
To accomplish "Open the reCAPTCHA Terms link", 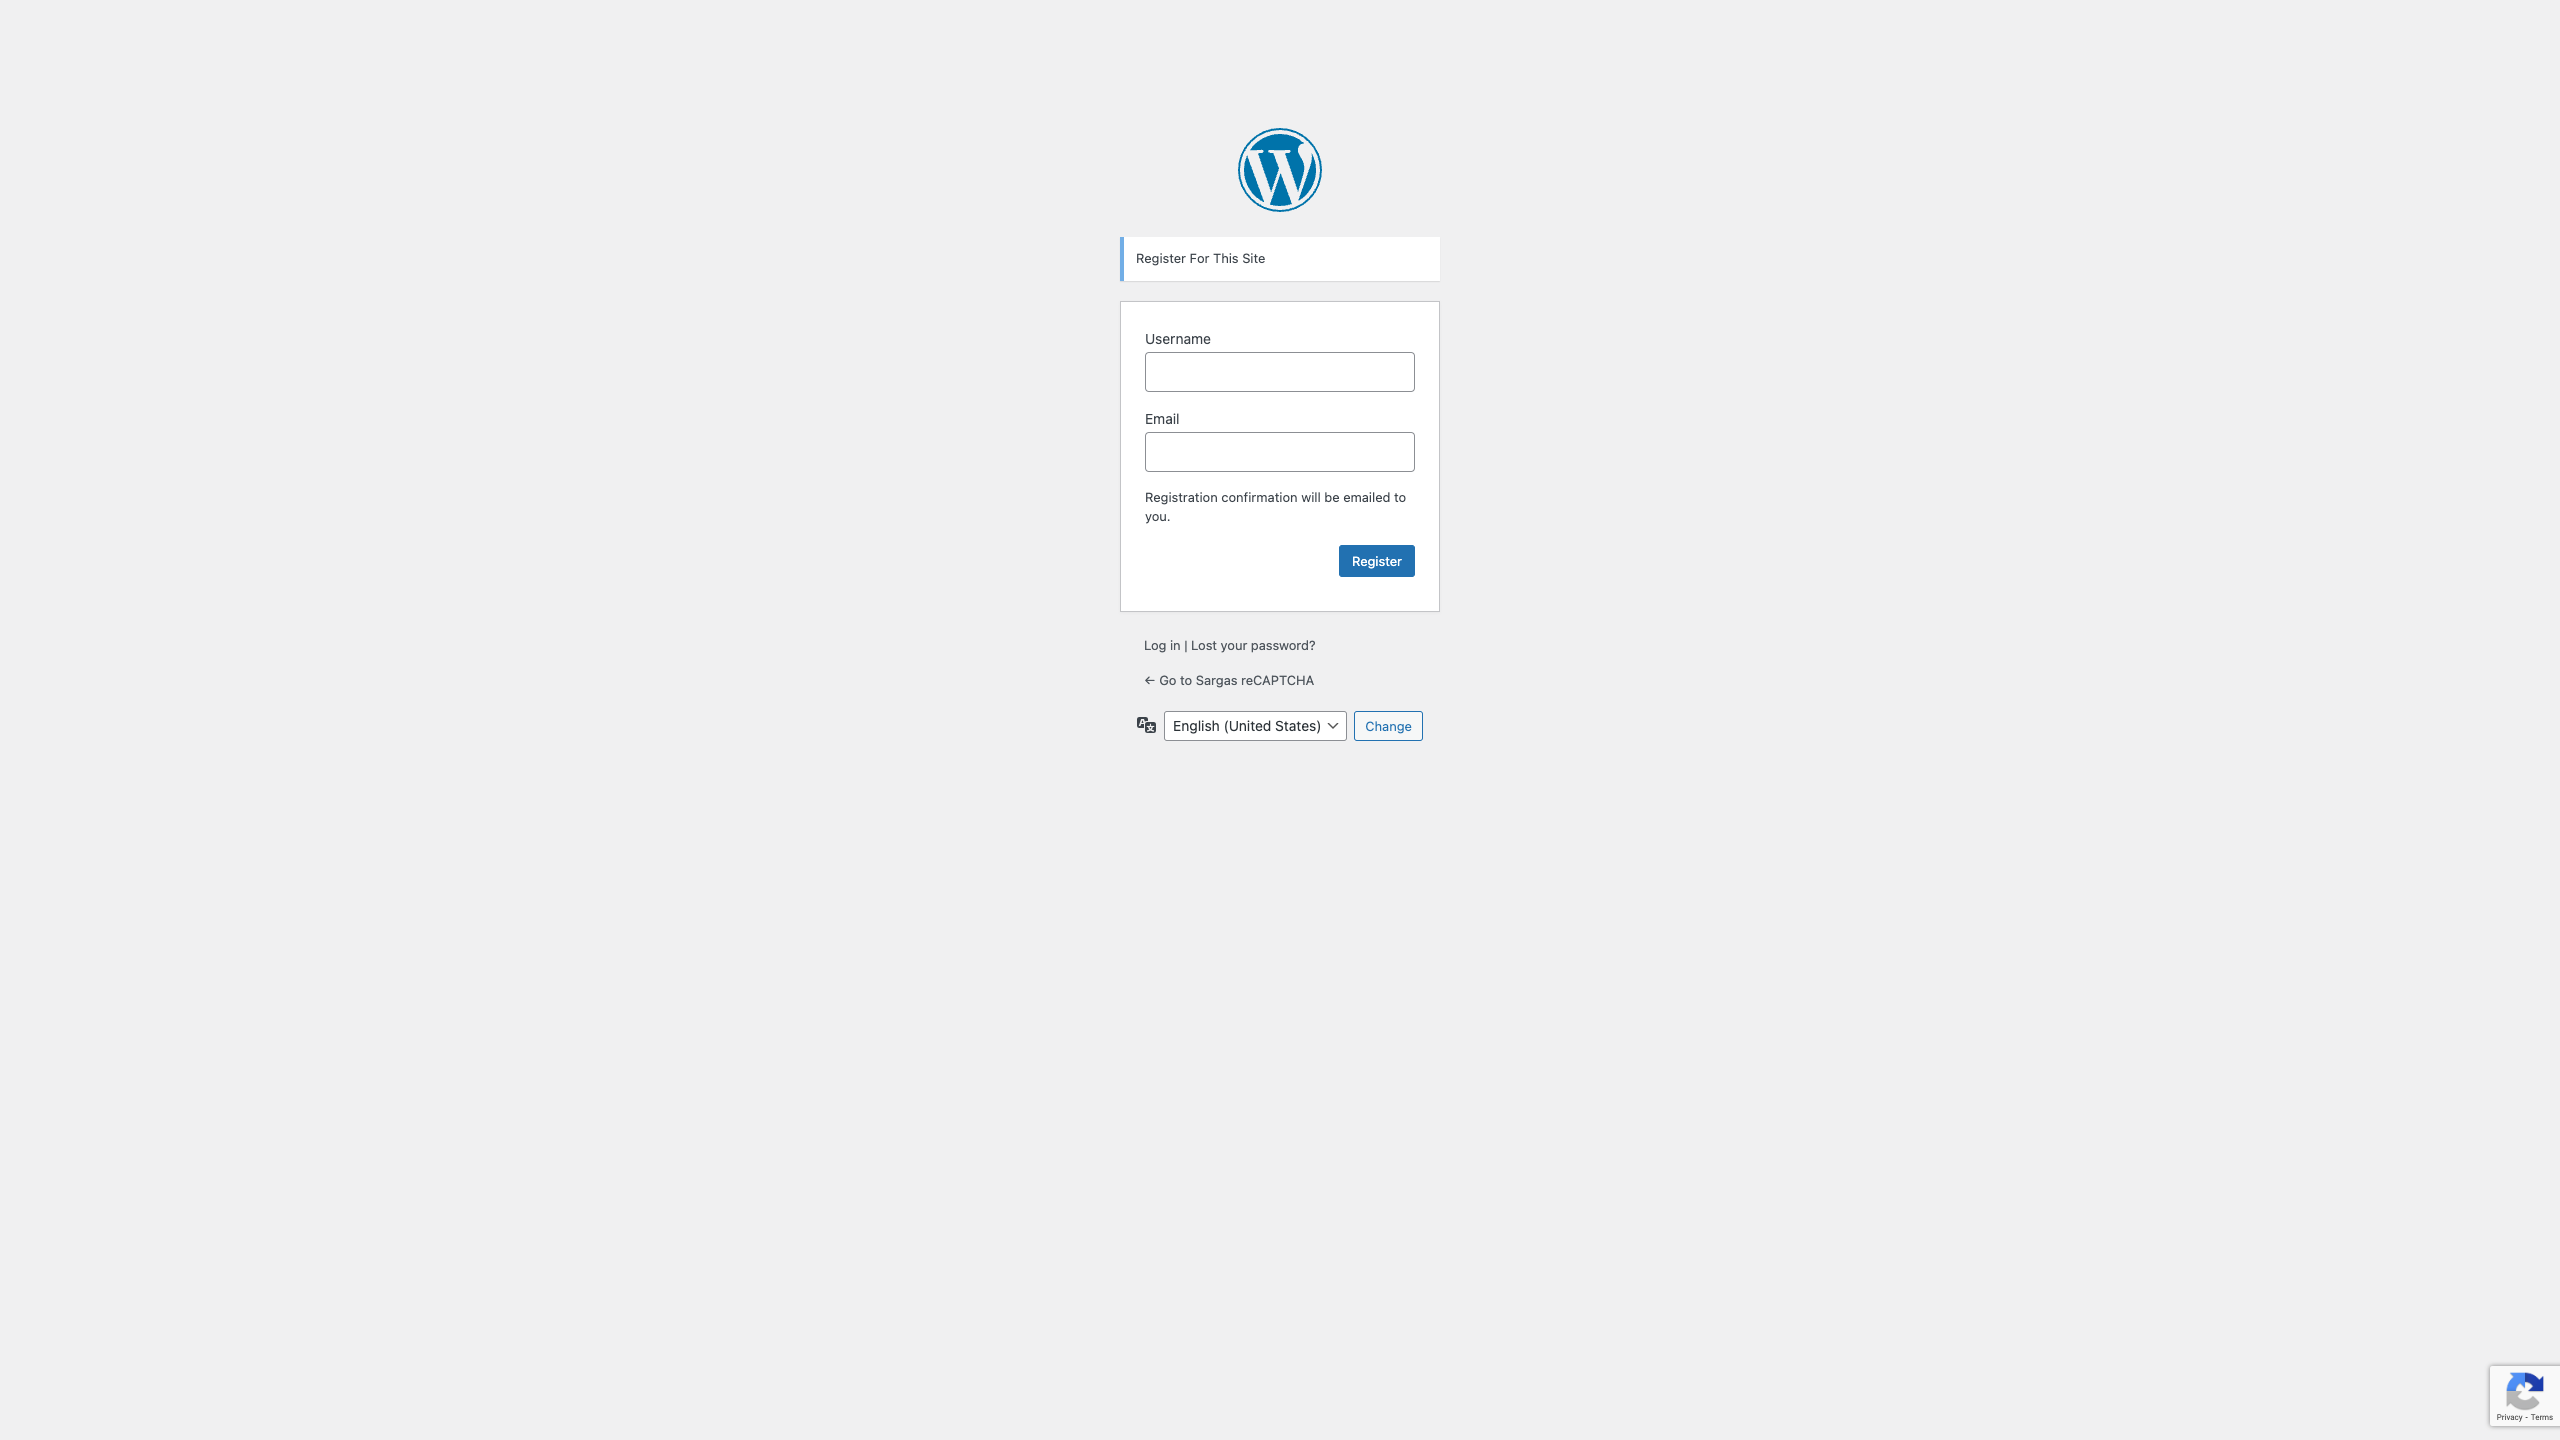I will click(x=2542, y=1417).
